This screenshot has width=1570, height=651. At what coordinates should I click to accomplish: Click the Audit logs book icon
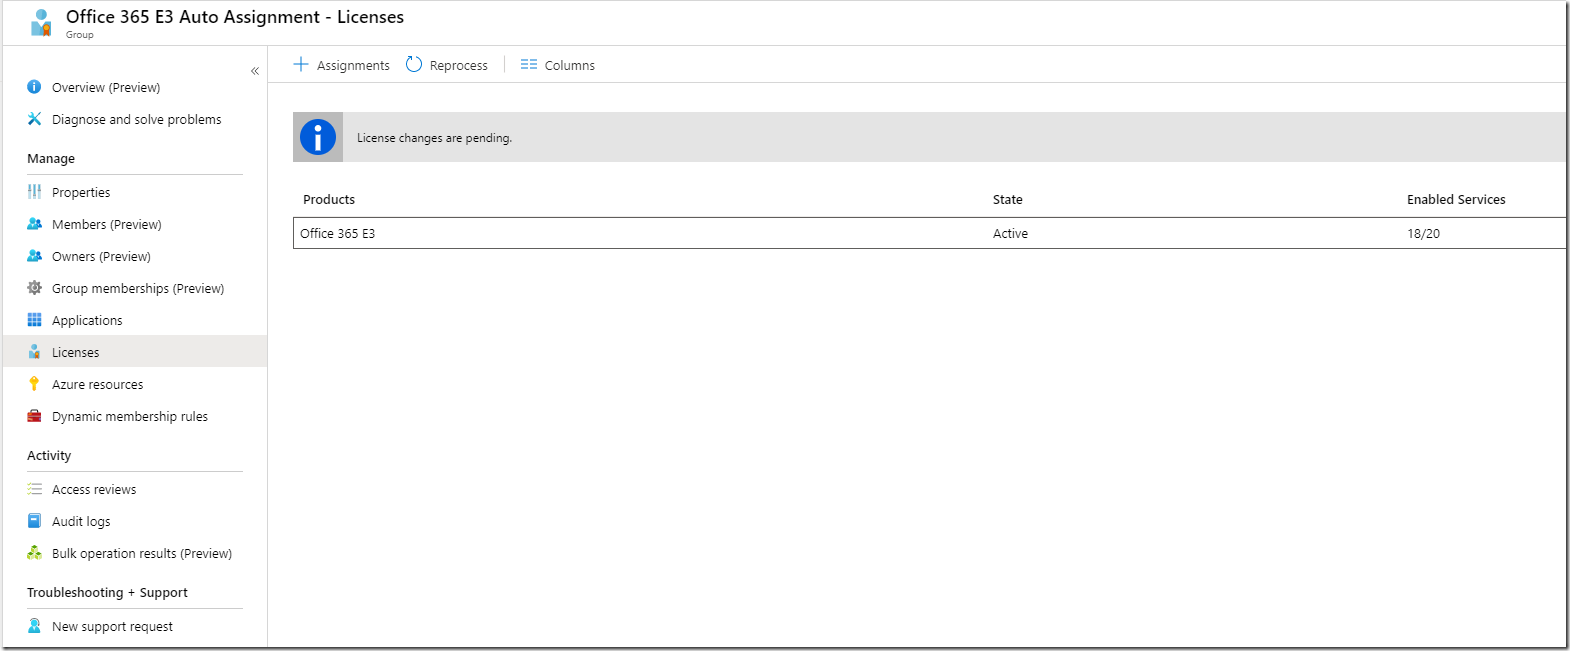coord(34,521)
